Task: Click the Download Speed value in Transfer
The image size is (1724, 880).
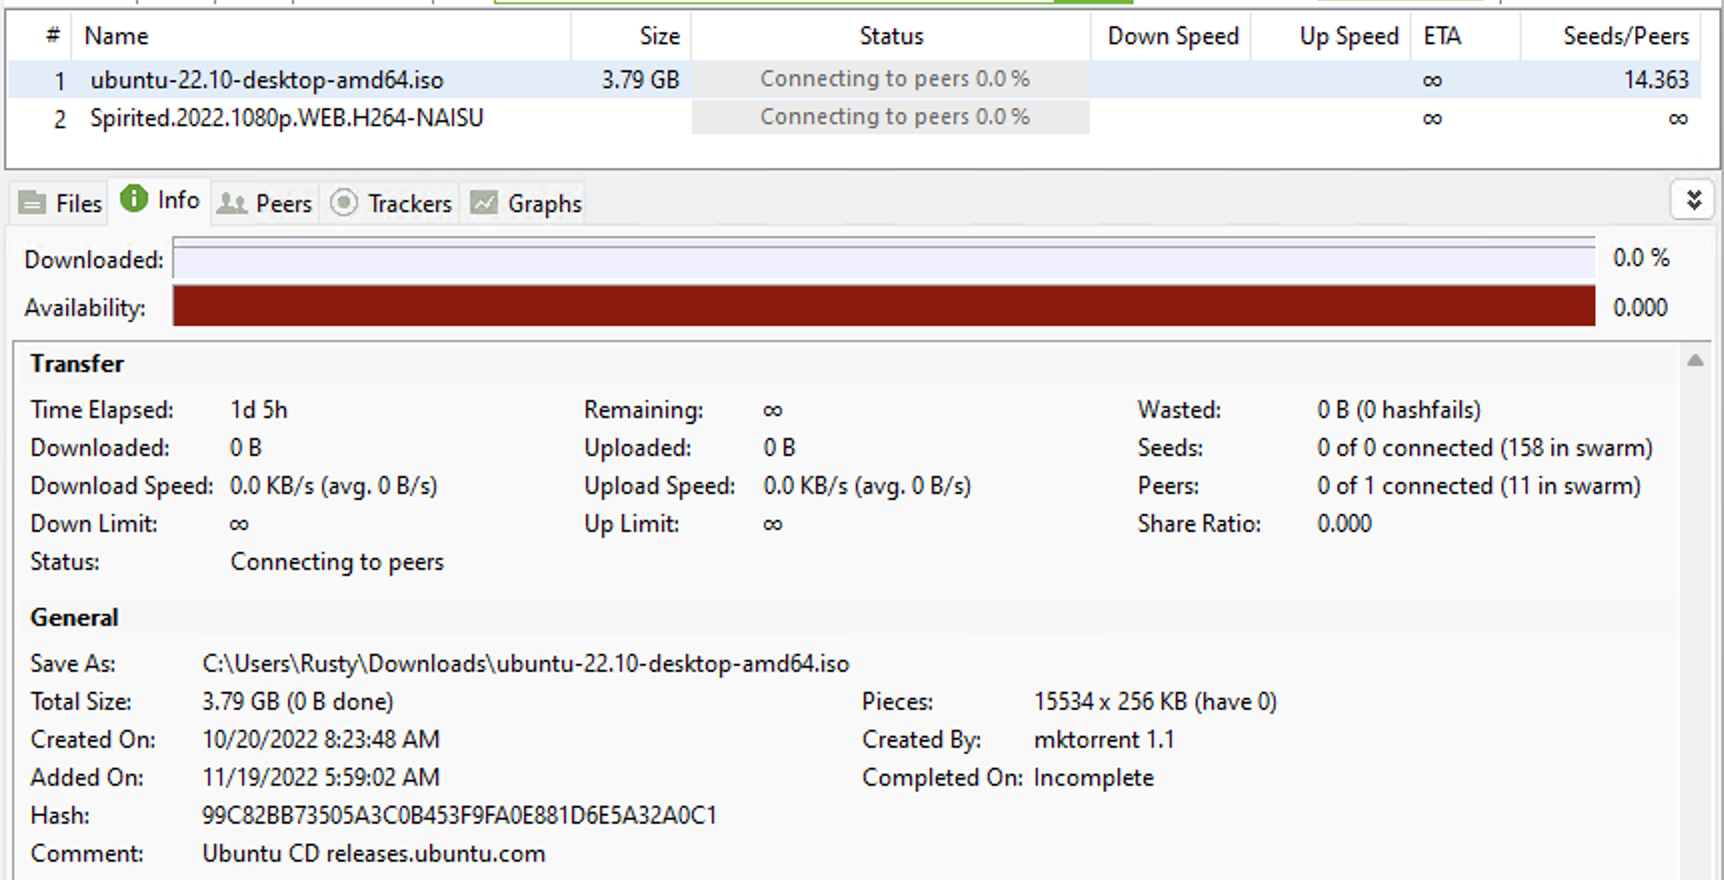Action: [334, 486]
